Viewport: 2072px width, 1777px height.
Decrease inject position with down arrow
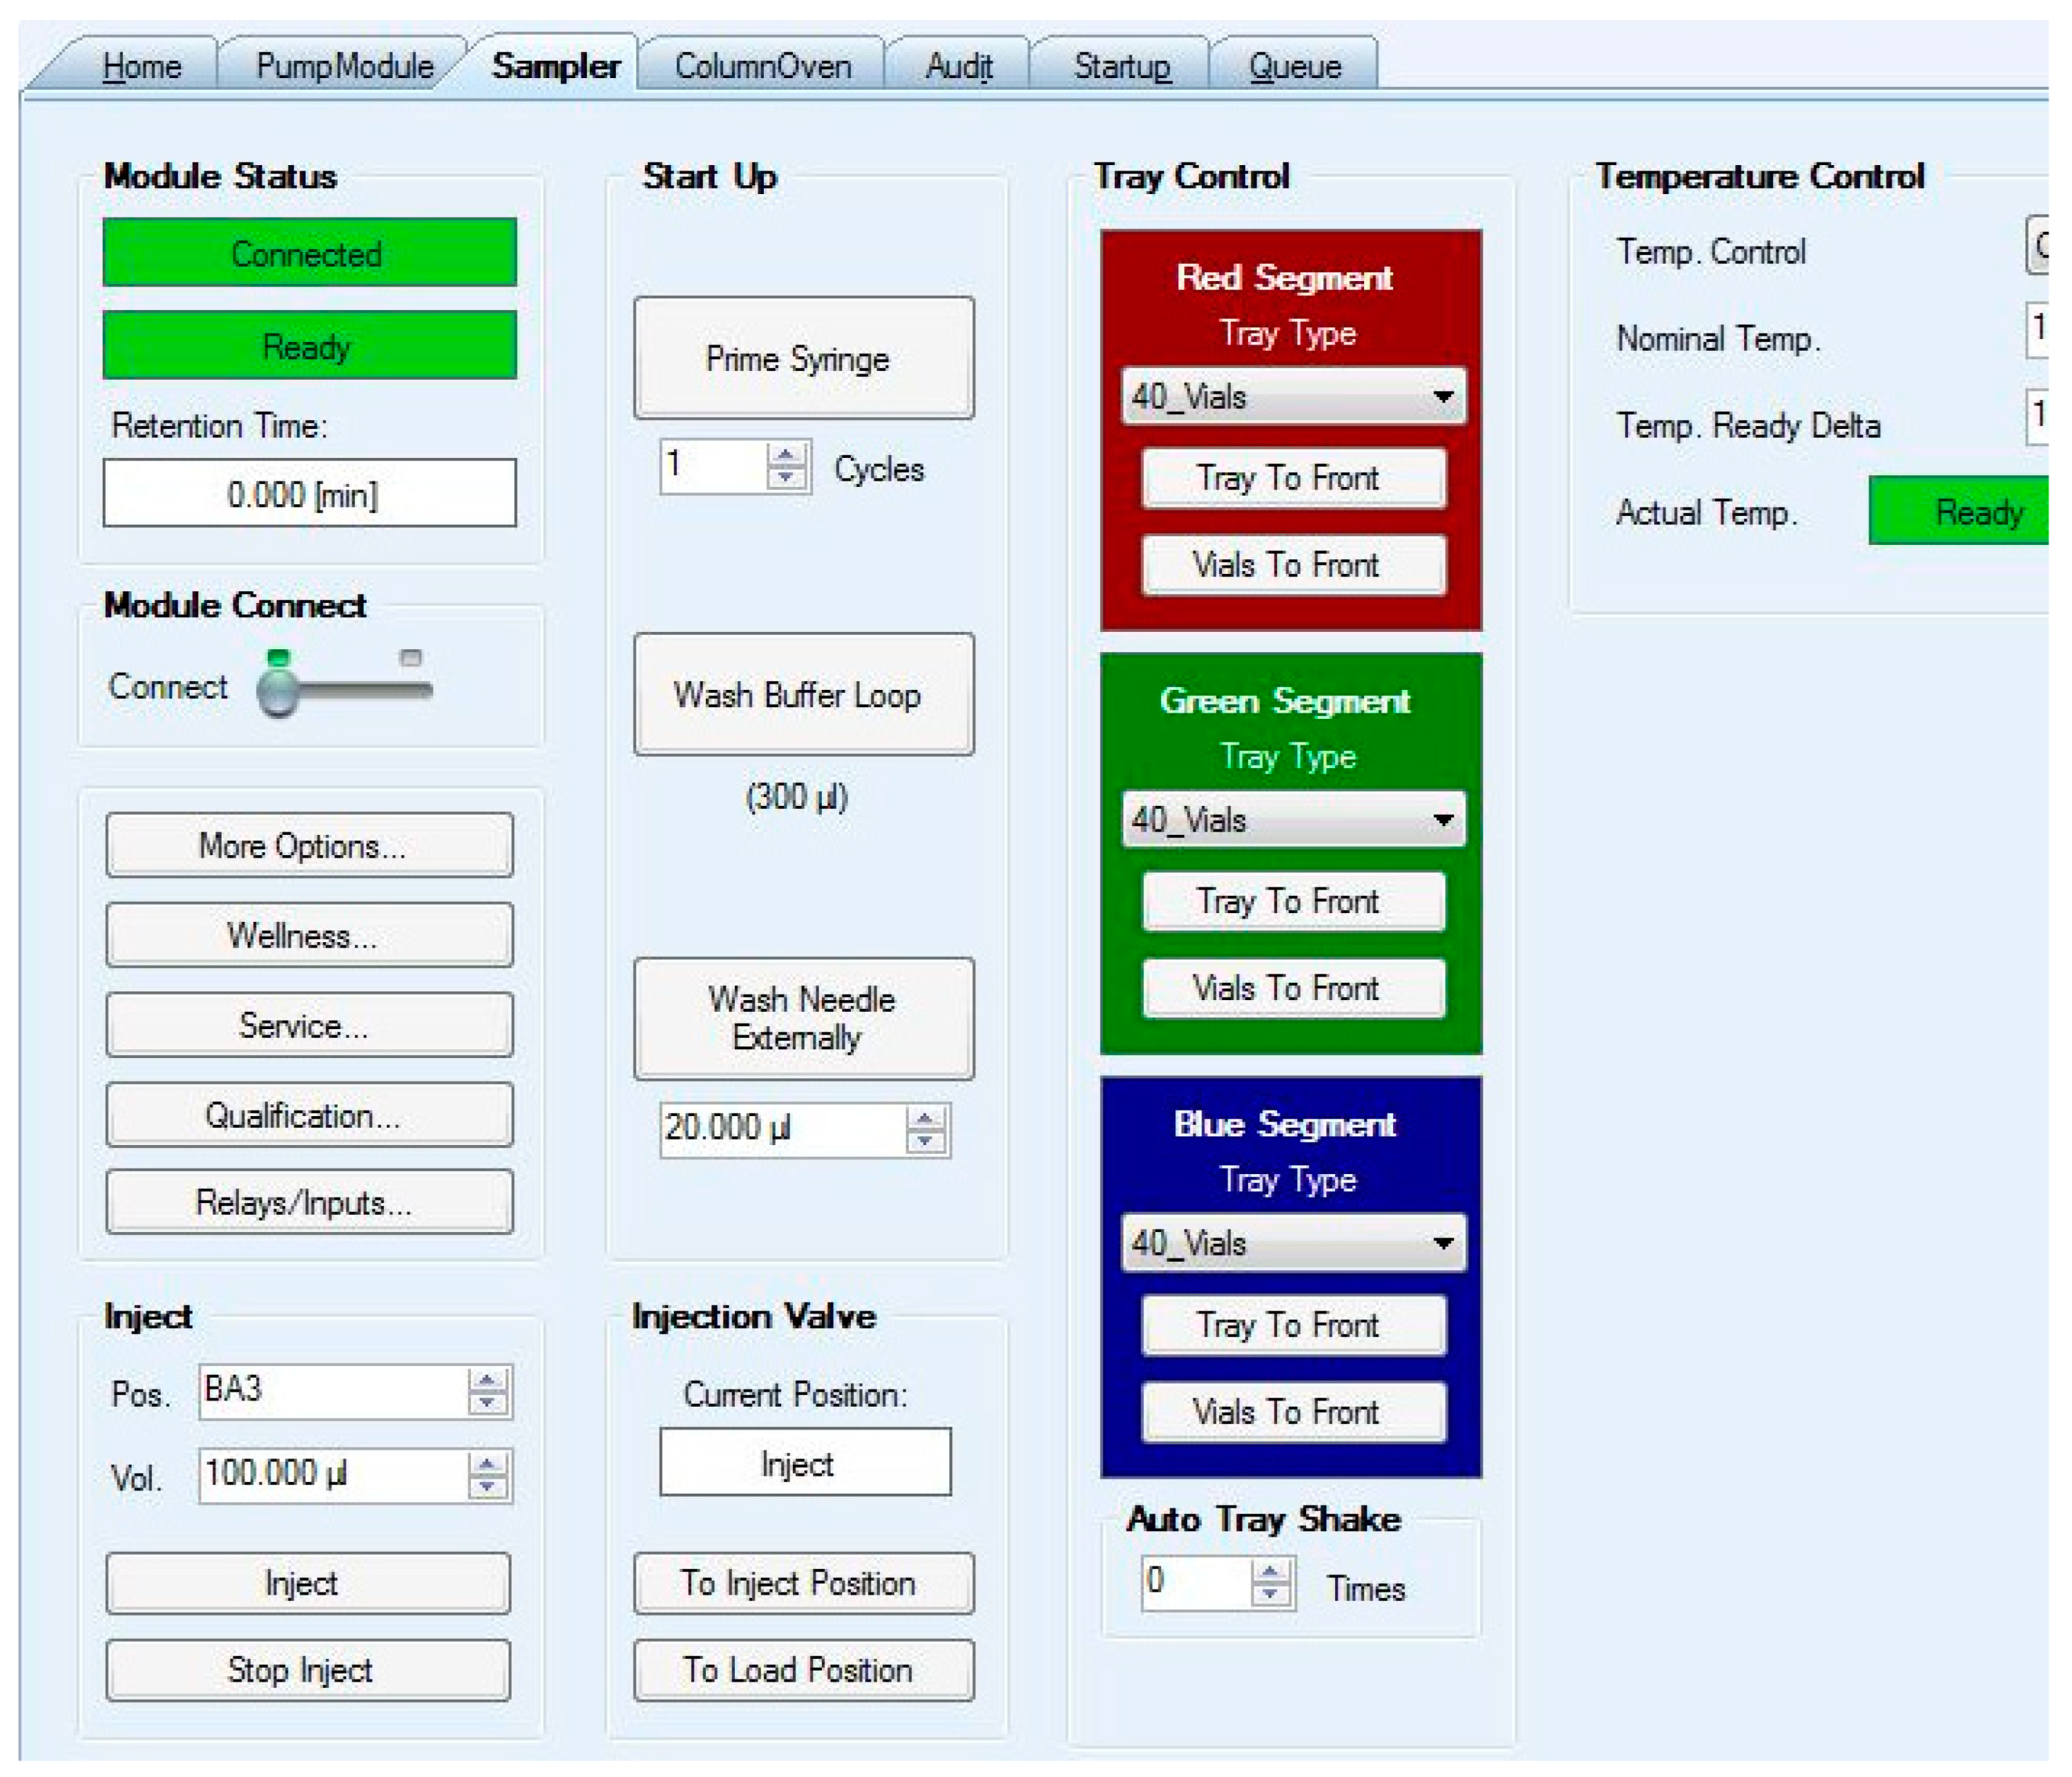point(487,1402)
